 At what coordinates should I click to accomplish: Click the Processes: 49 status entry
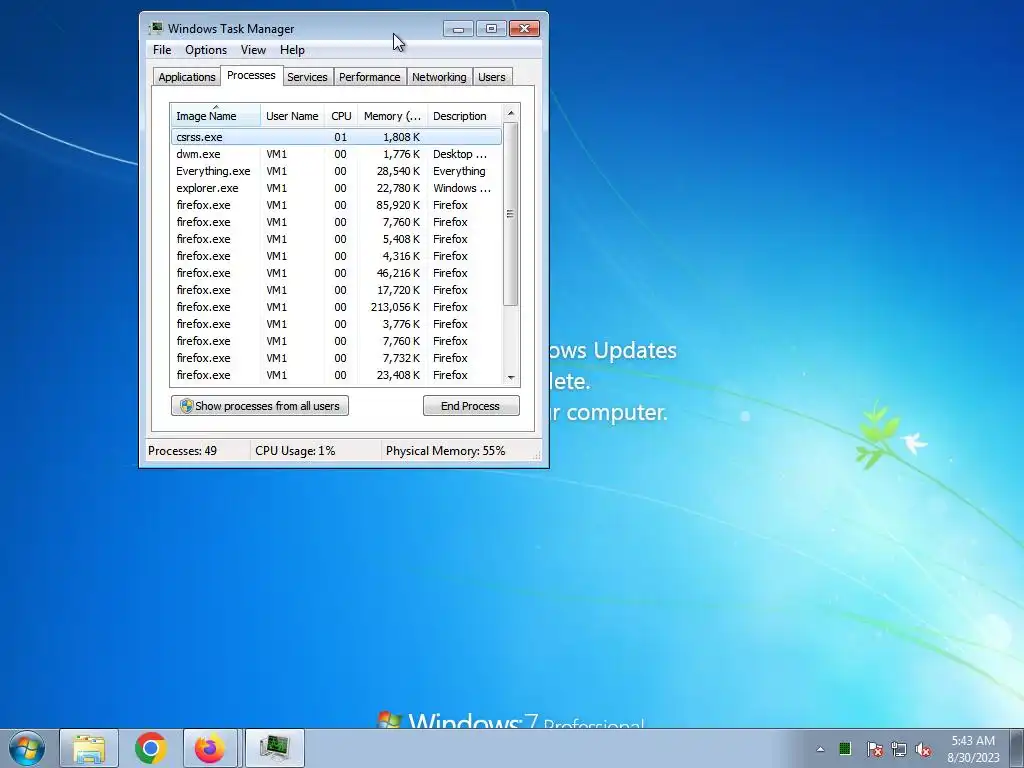coord(197,451)
